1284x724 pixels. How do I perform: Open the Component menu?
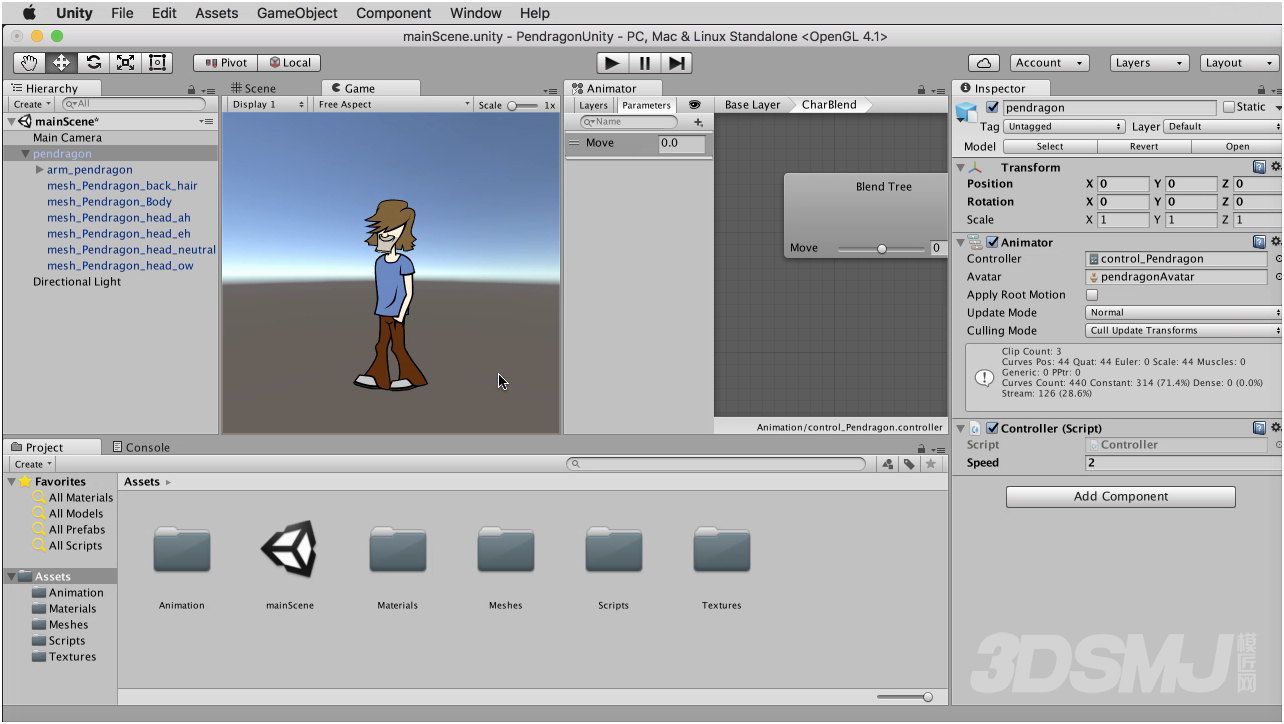[394, 13]
